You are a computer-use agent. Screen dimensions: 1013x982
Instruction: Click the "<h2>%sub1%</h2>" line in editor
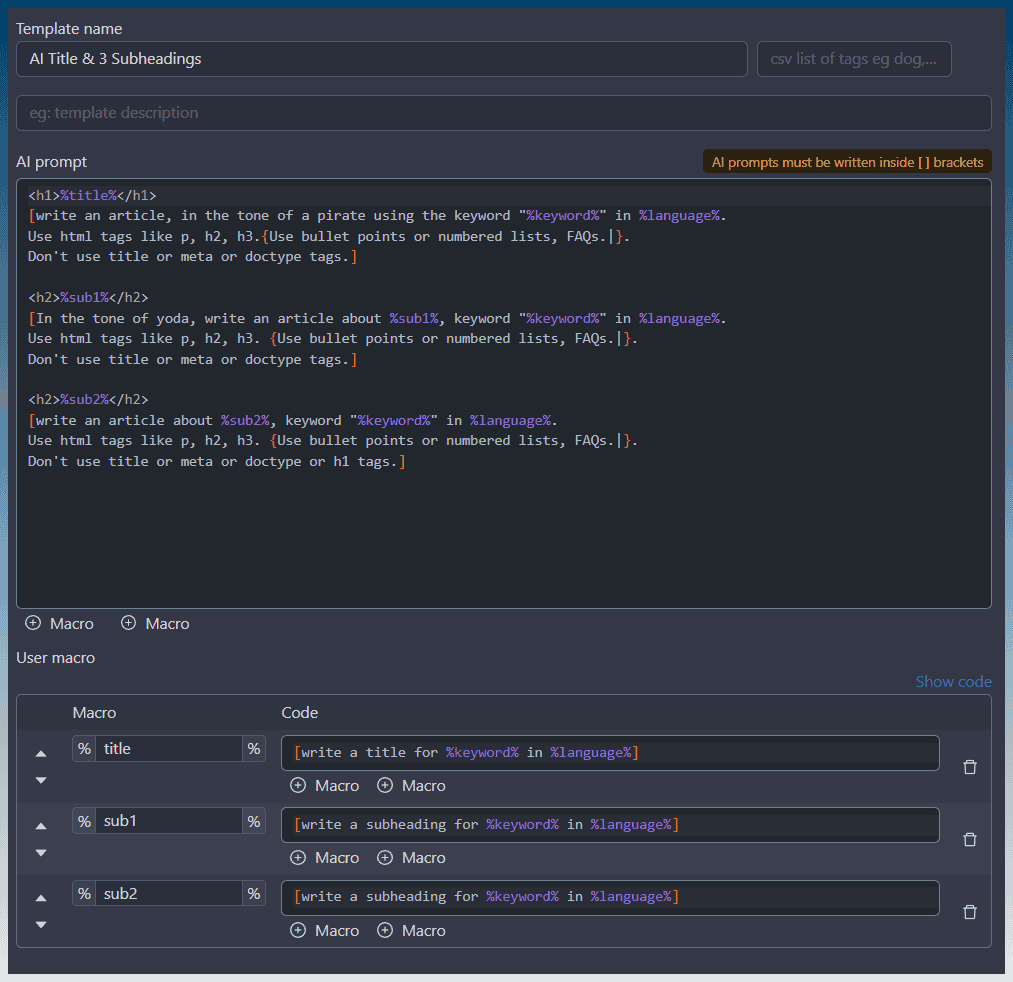pyautogui.click(x=88, y=297)
